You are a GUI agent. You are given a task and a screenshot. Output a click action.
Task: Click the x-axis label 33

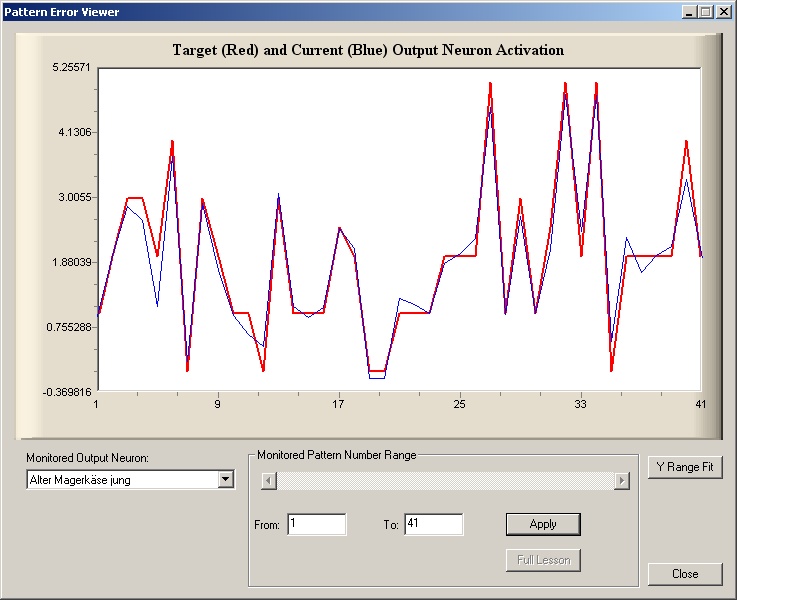pyautogui.click(x=580, y=404)
